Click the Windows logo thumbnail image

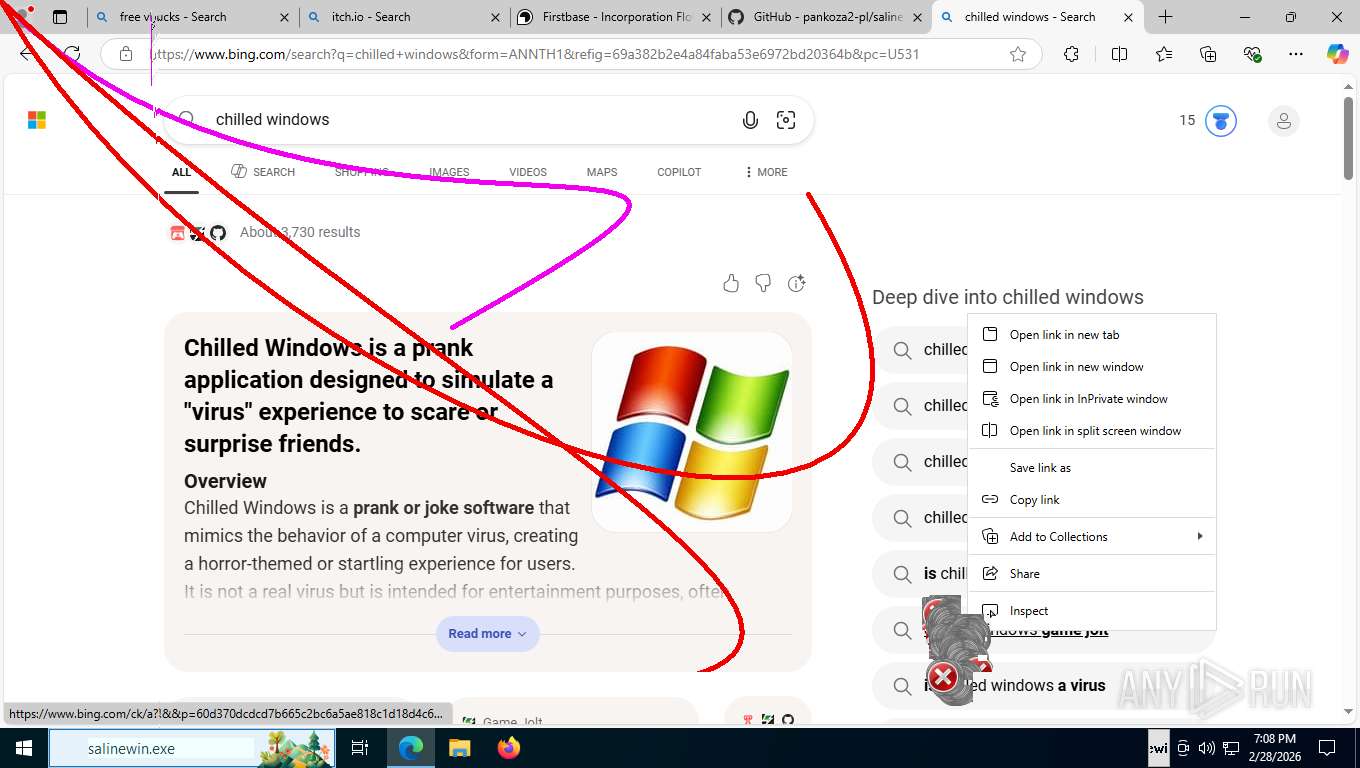click(692, 432)
